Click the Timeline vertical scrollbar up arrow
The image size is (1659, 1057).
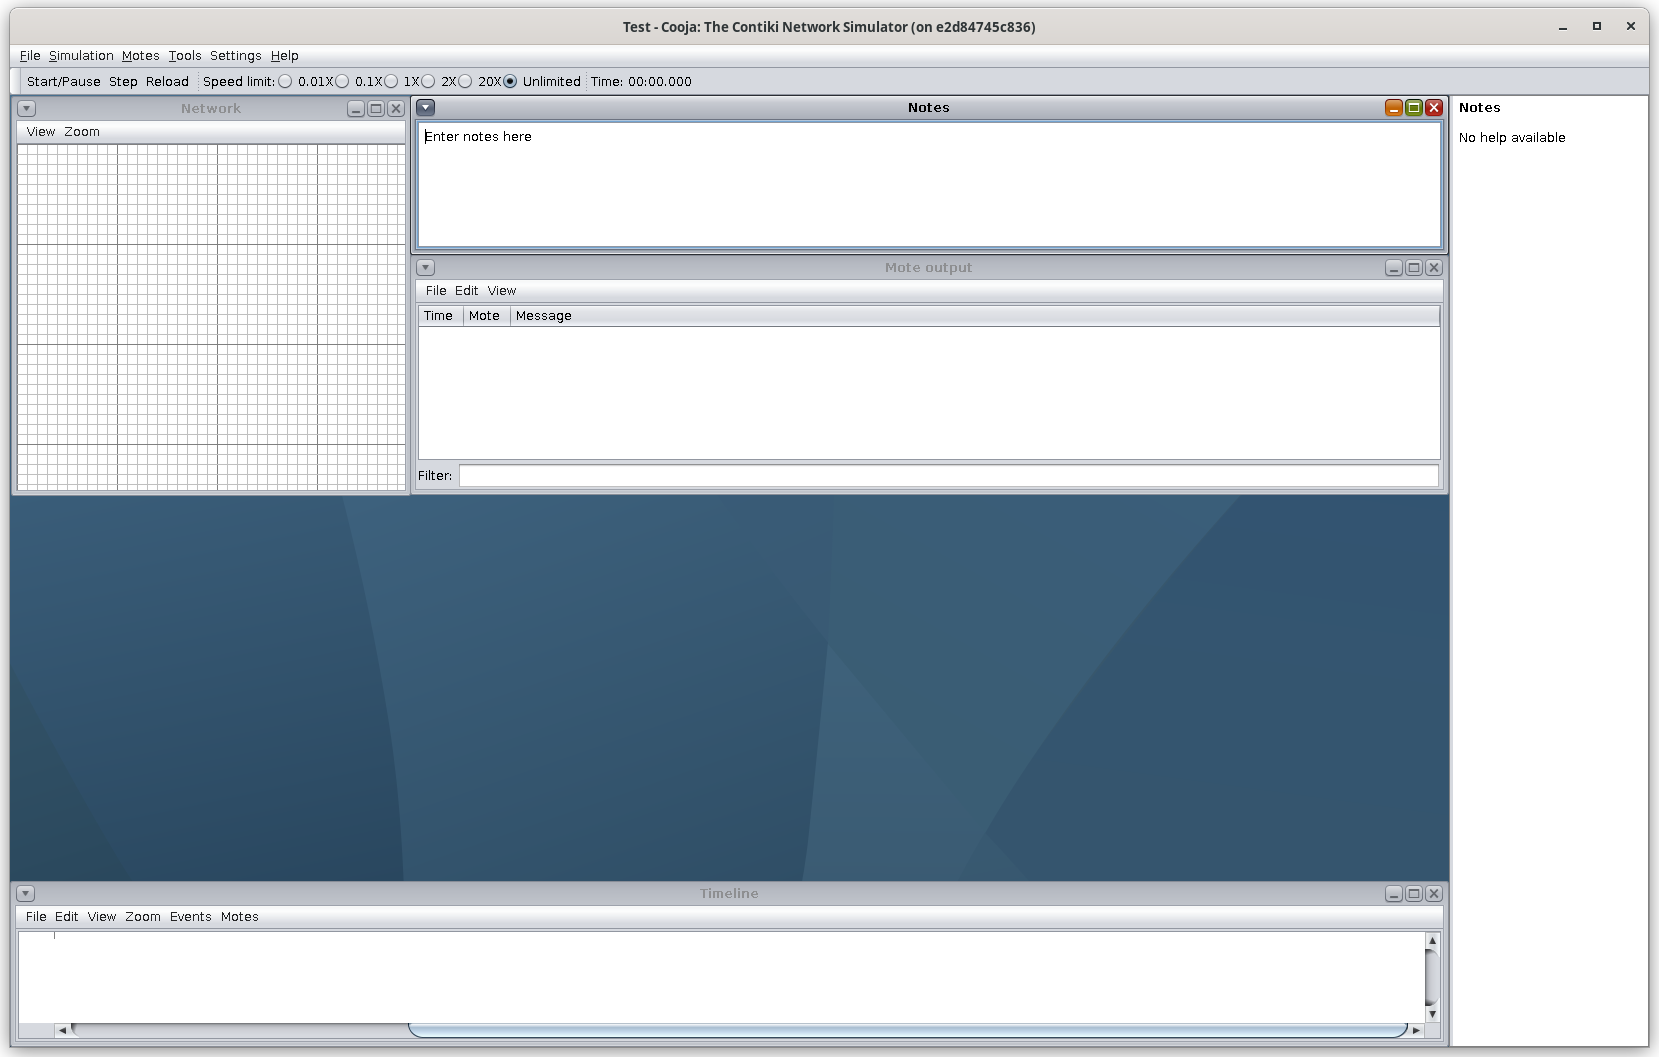(1432, 940)
